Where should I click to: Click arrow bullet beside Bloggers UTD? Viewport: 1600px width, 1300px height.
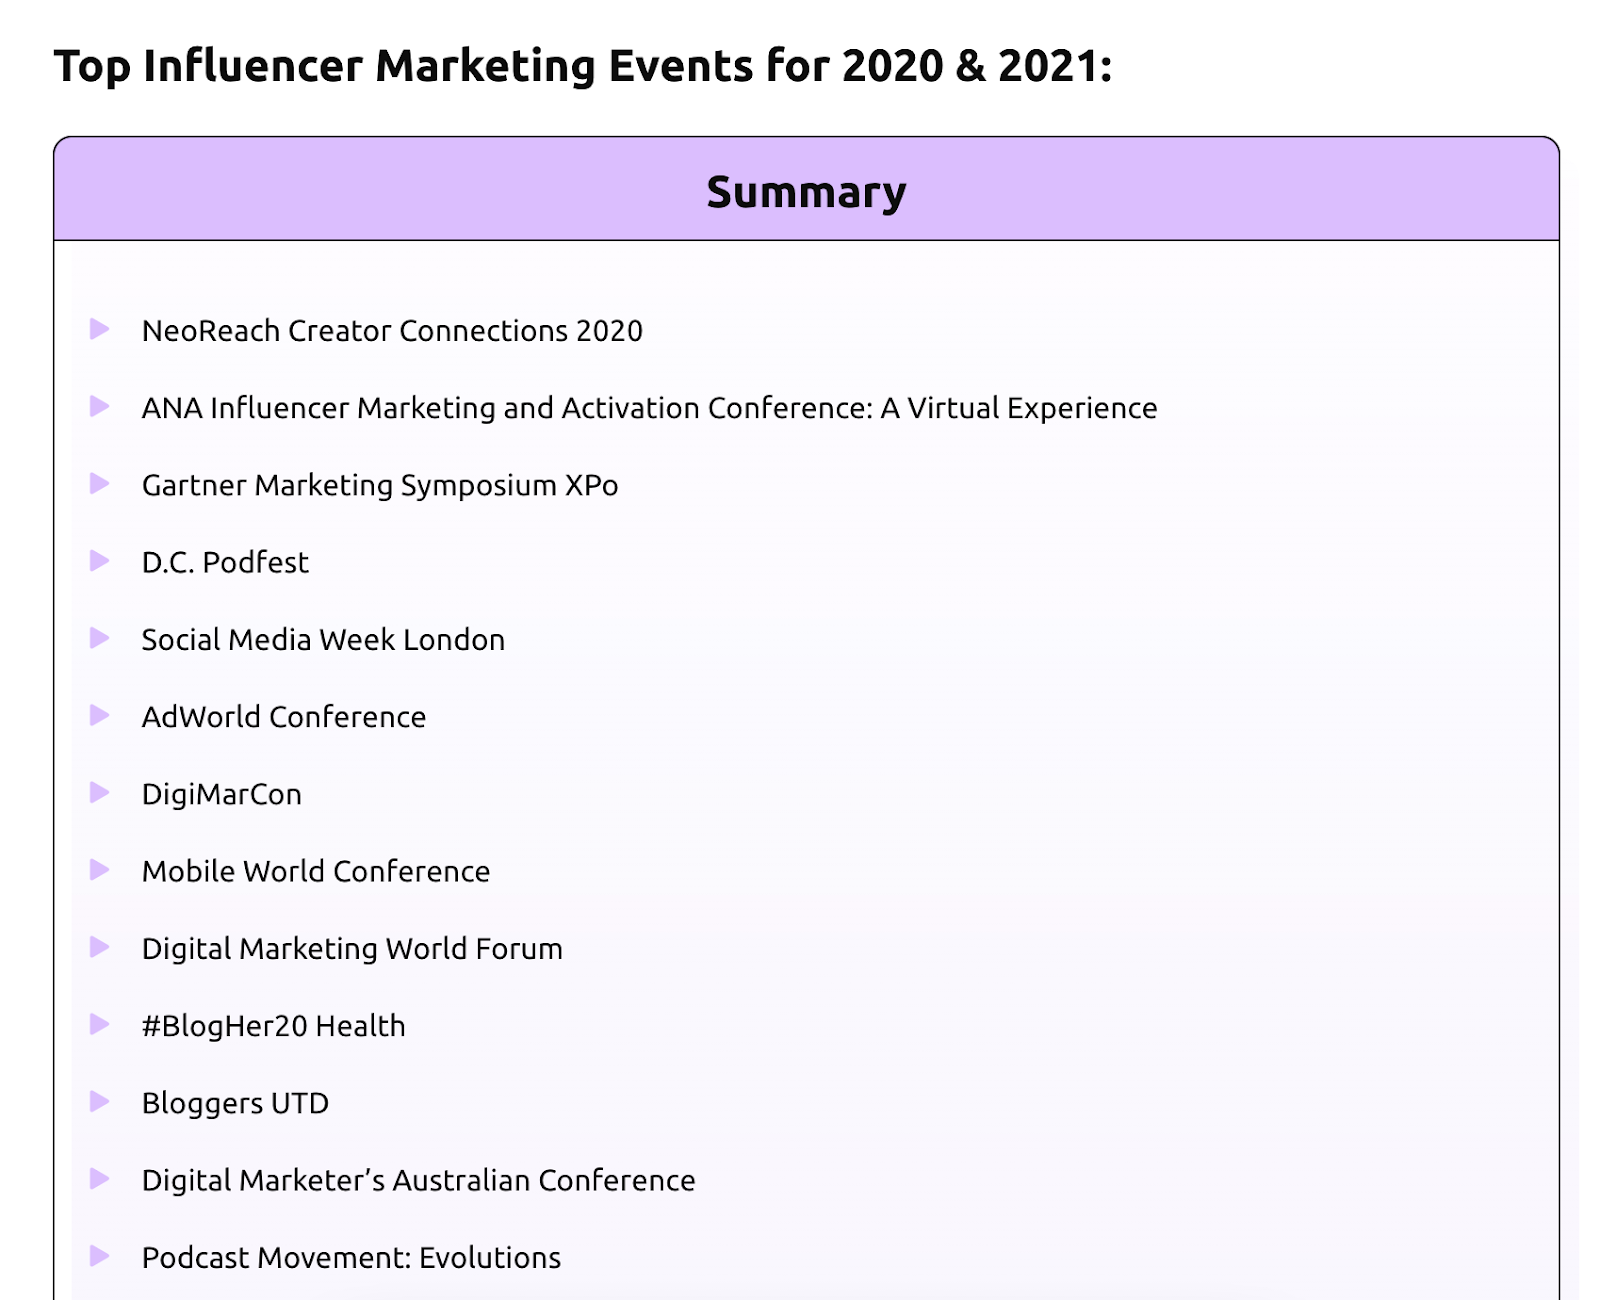(99, 1101)
